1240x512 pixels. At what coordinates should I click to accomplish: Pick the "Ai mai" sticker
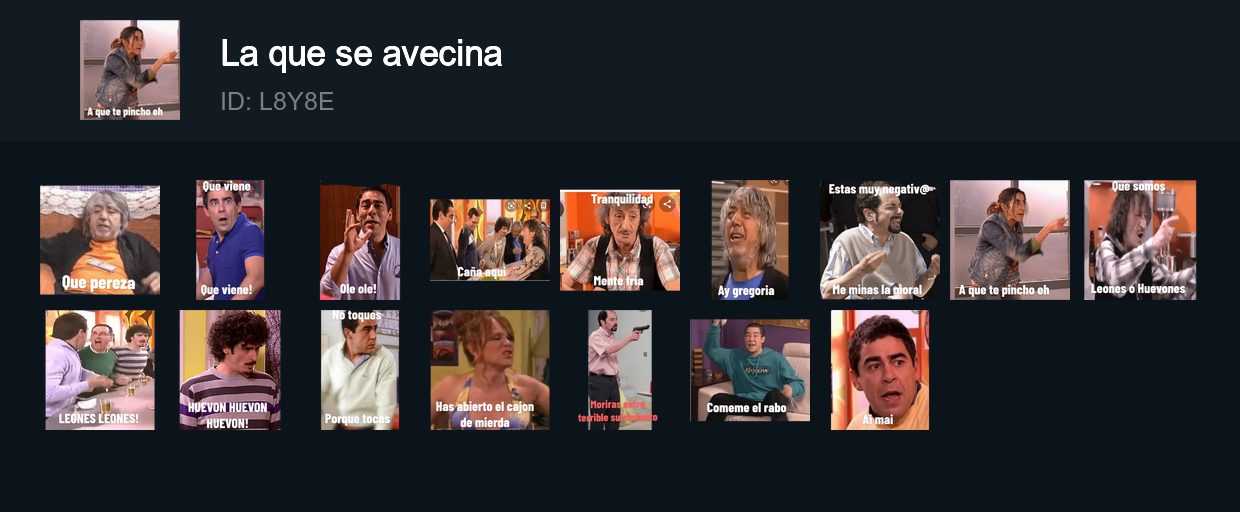click(x=880, y=370)
